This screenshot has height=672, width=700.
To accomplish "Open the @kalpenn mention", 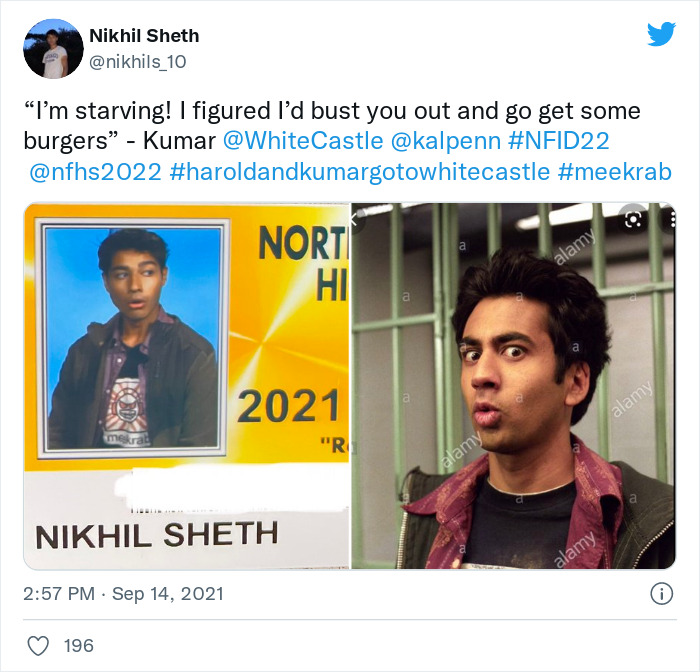I will click(x=445, y=141).
